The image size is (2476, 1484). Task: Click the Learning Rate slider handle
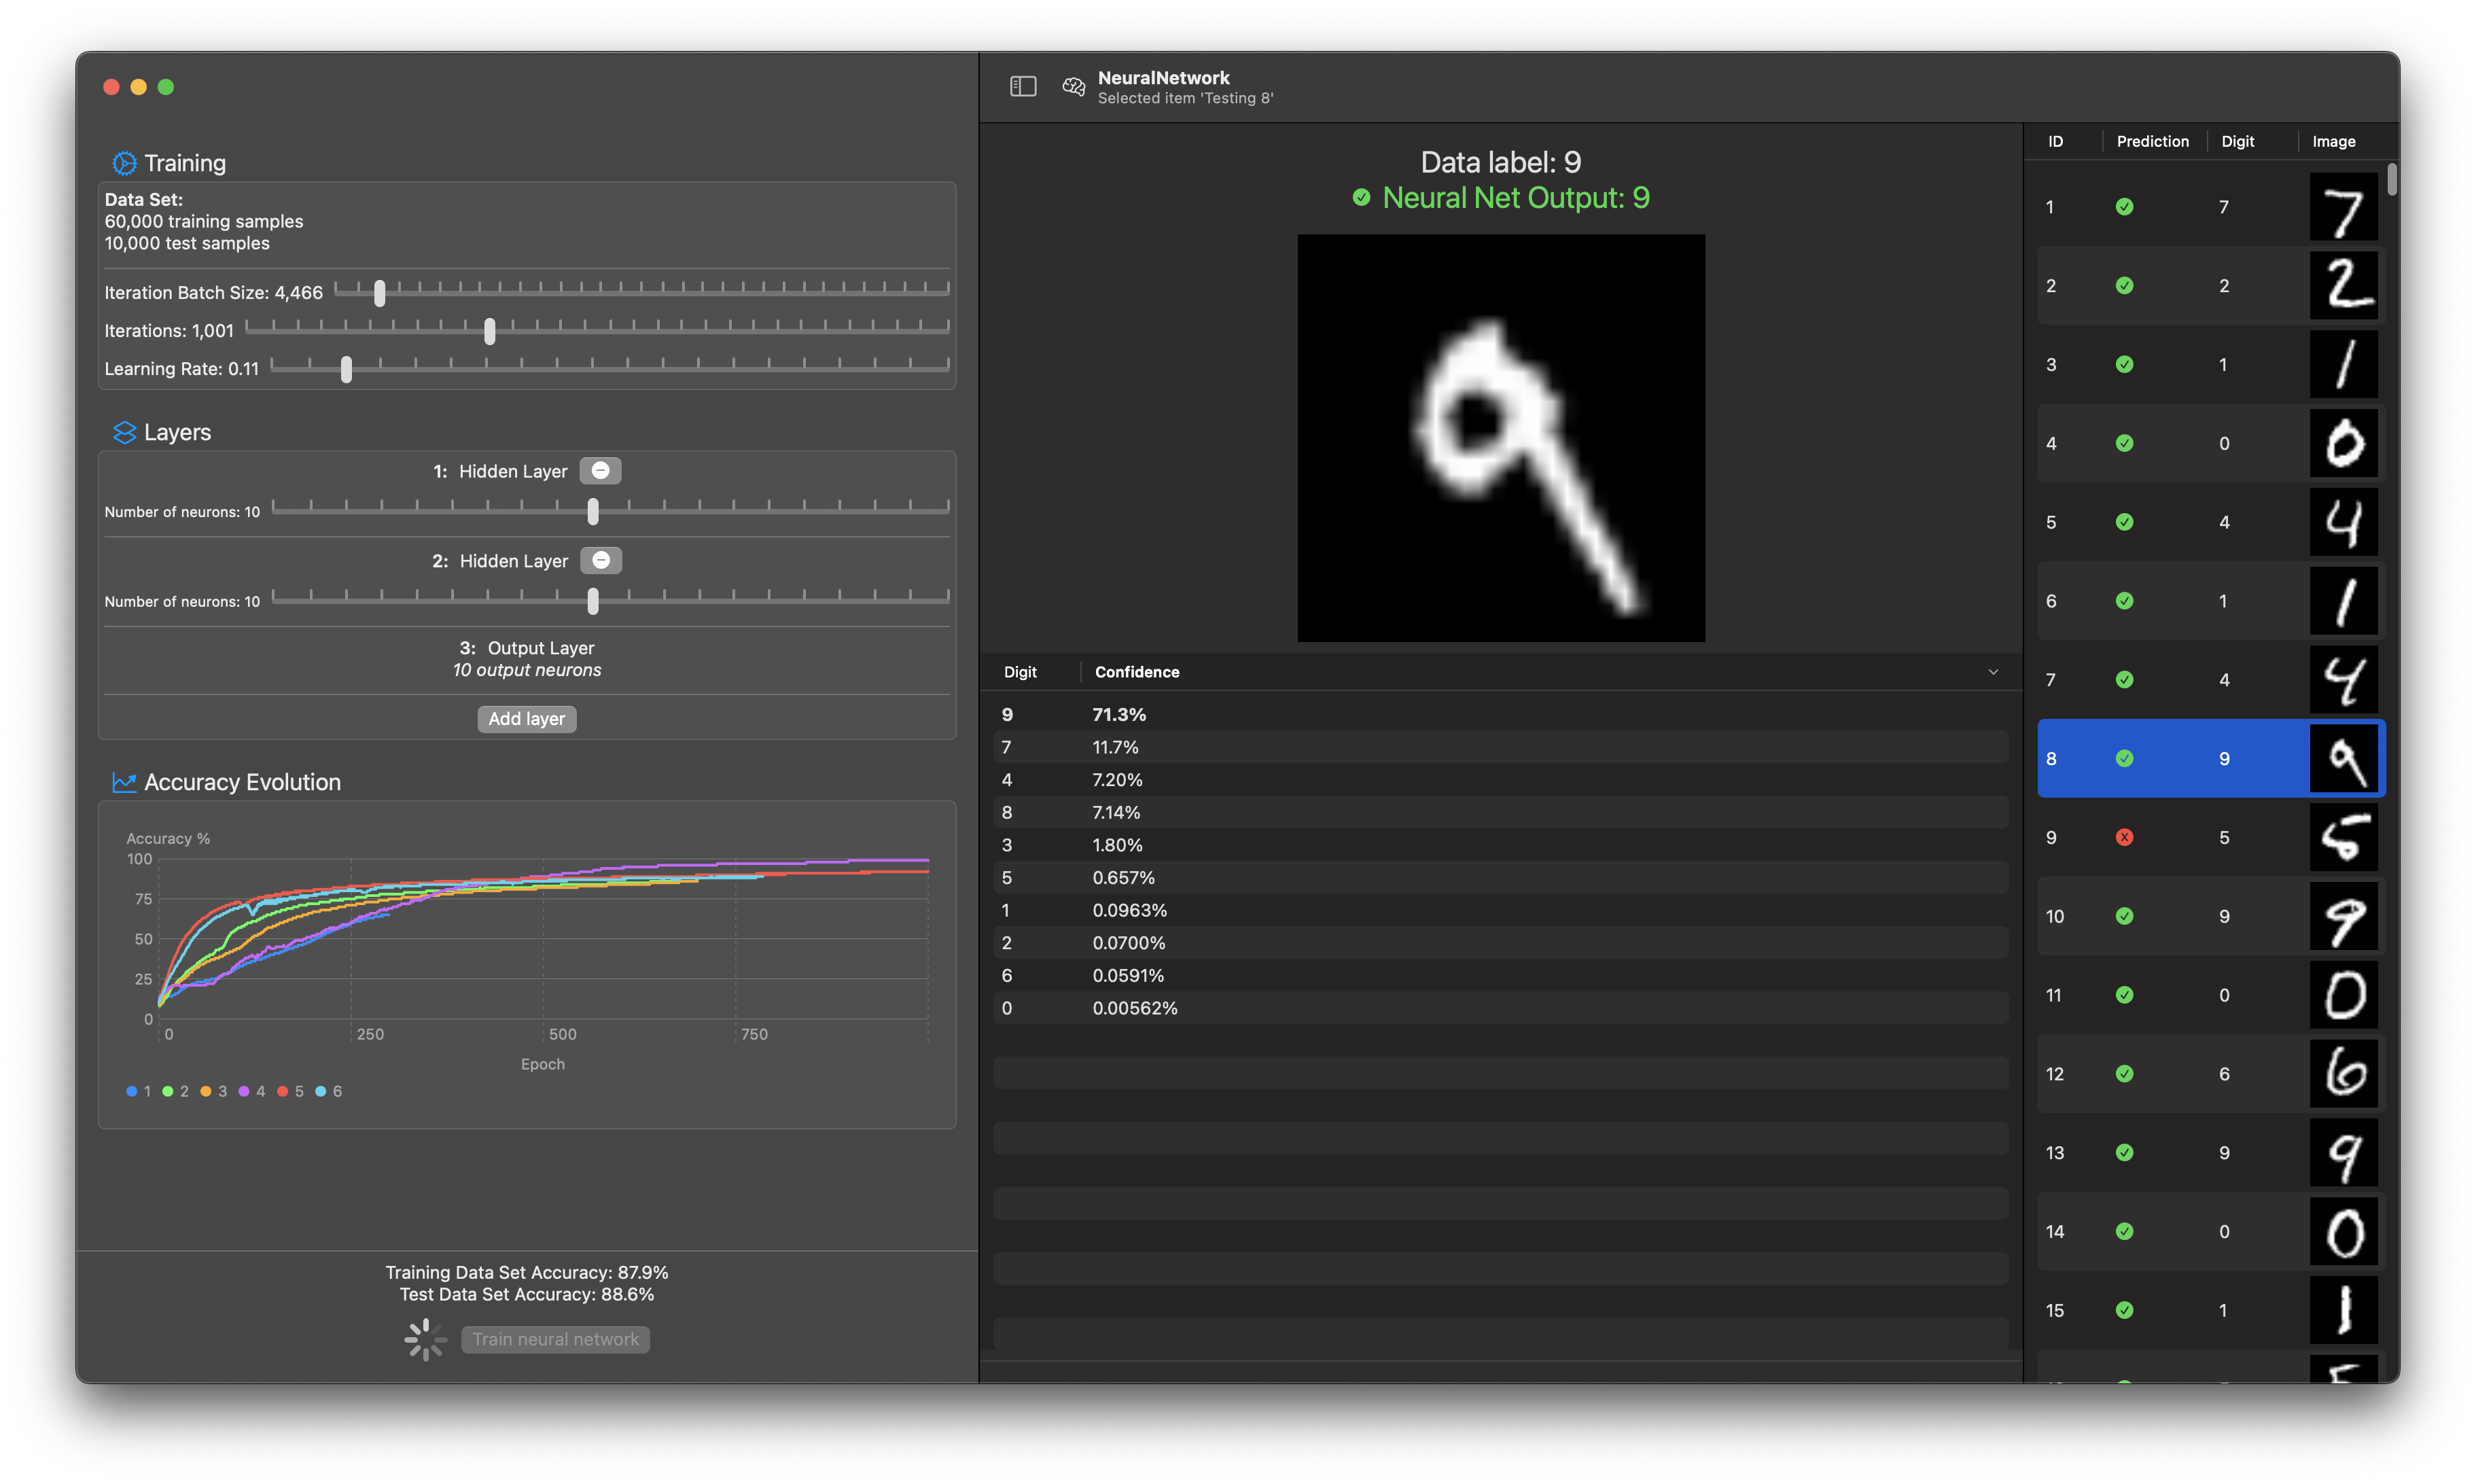pos(346,369)
